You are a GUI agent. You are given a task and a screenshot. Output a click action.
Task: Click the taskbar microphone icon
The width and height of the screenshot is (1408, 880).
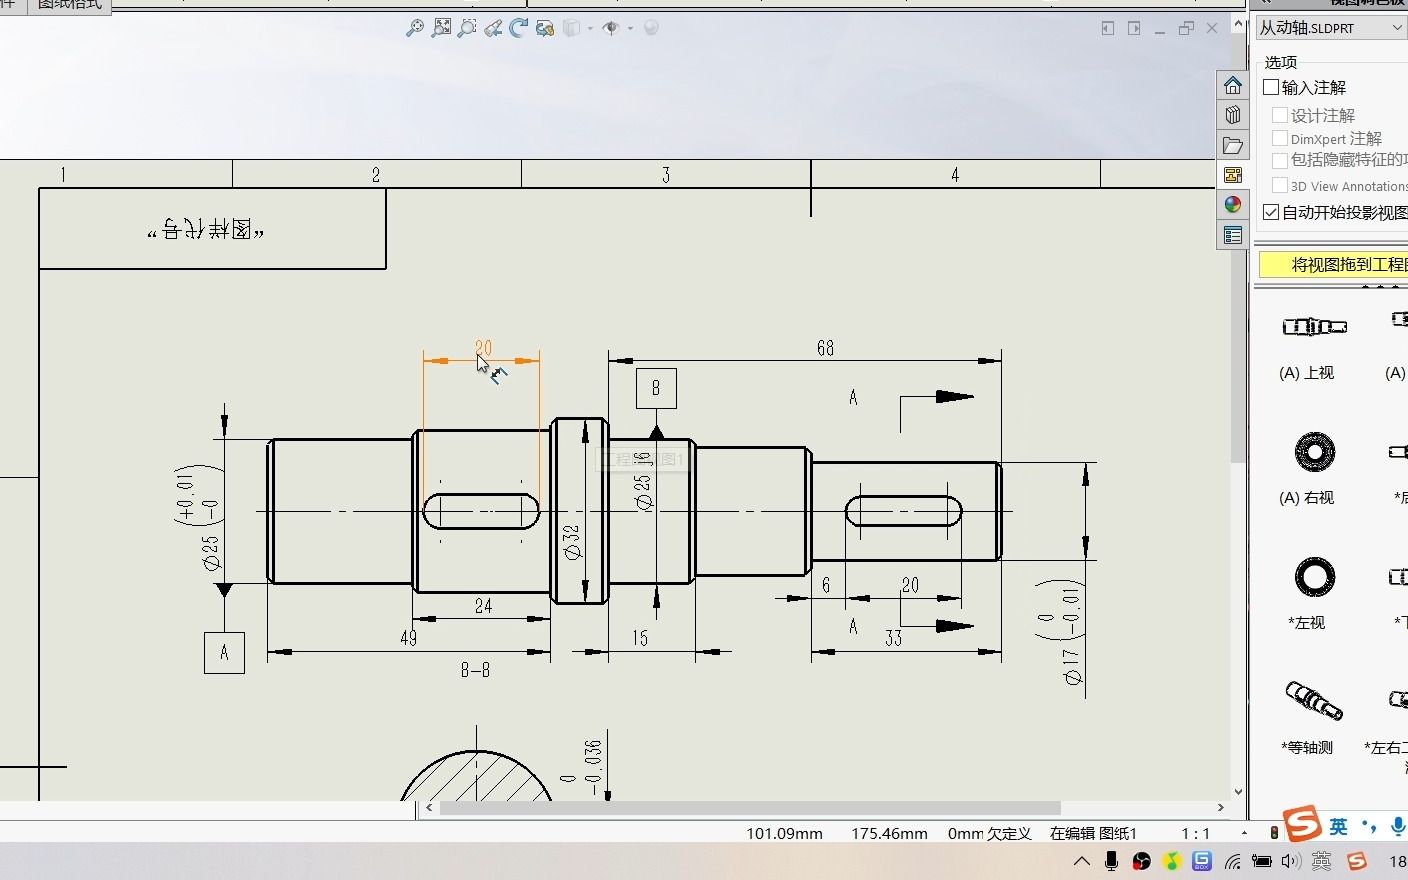(x=1111, y=861)
